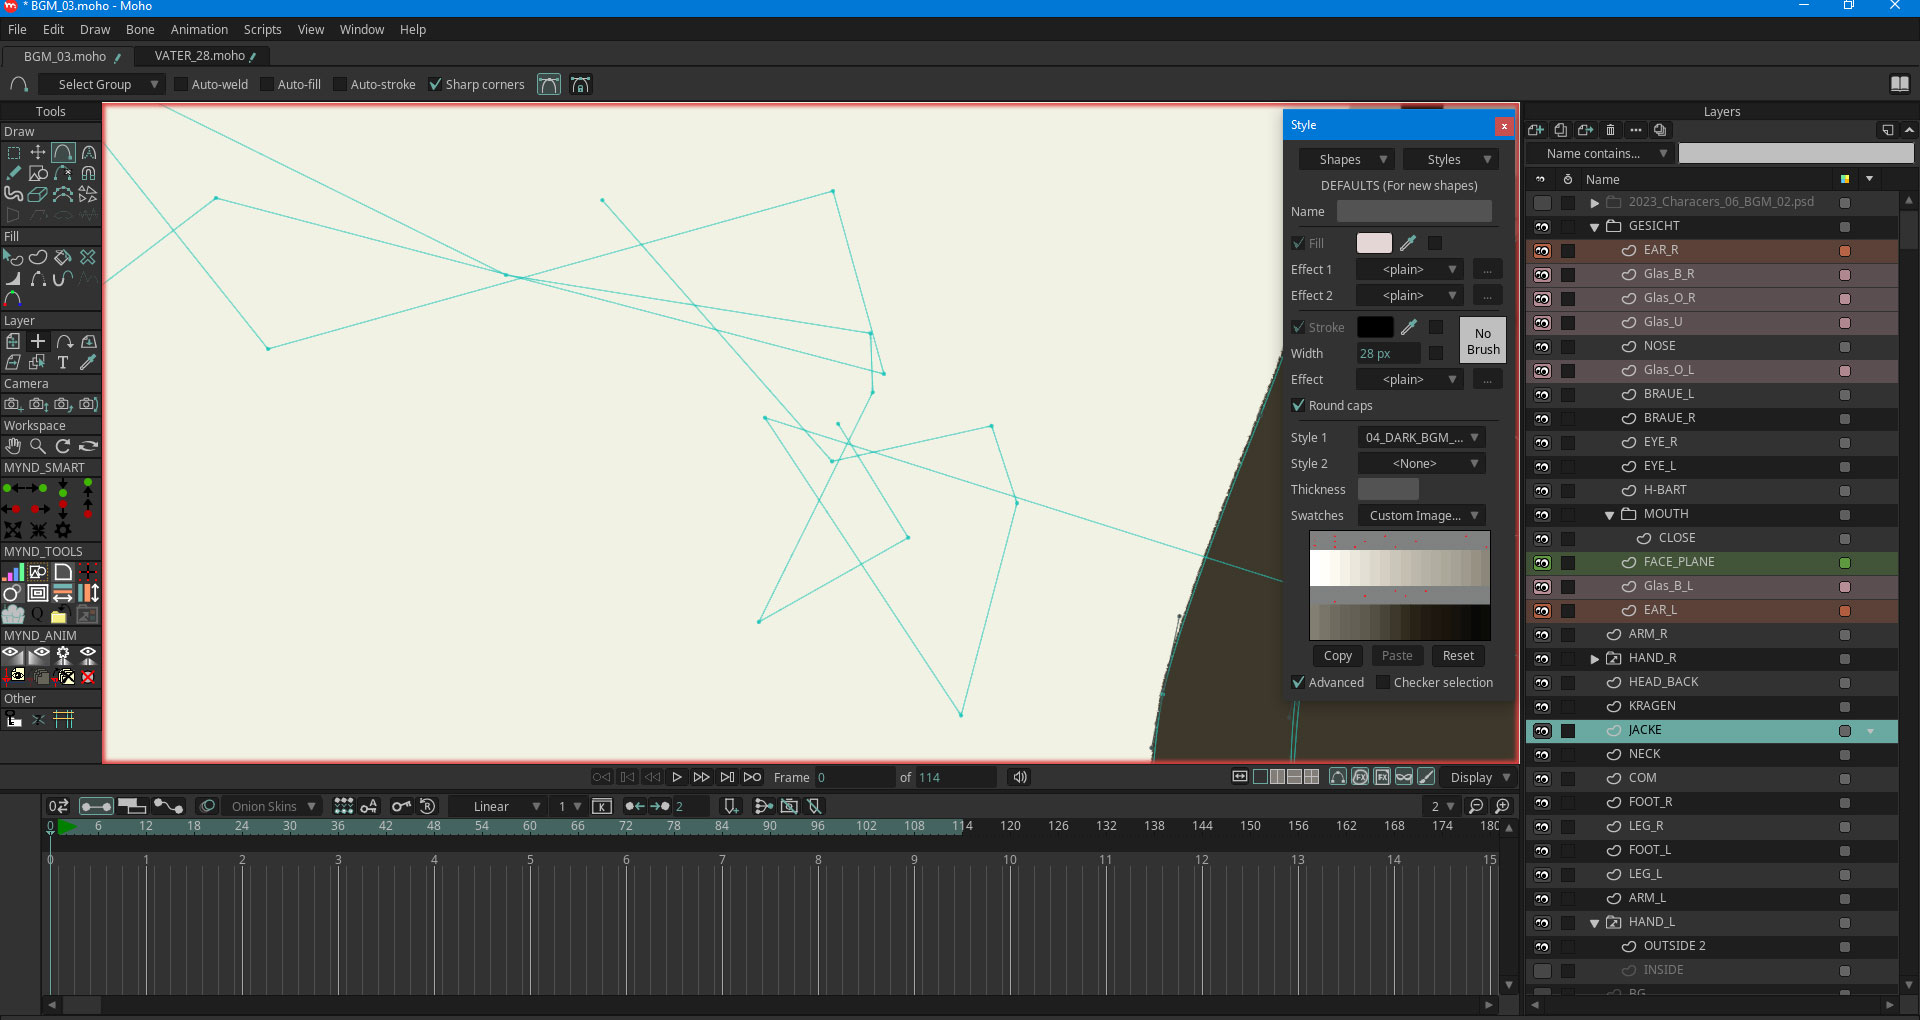Viewport: 1920px width, 1020px height.
Task: Expand the HAND_R group layer
Action: [x=1595, y=659]
